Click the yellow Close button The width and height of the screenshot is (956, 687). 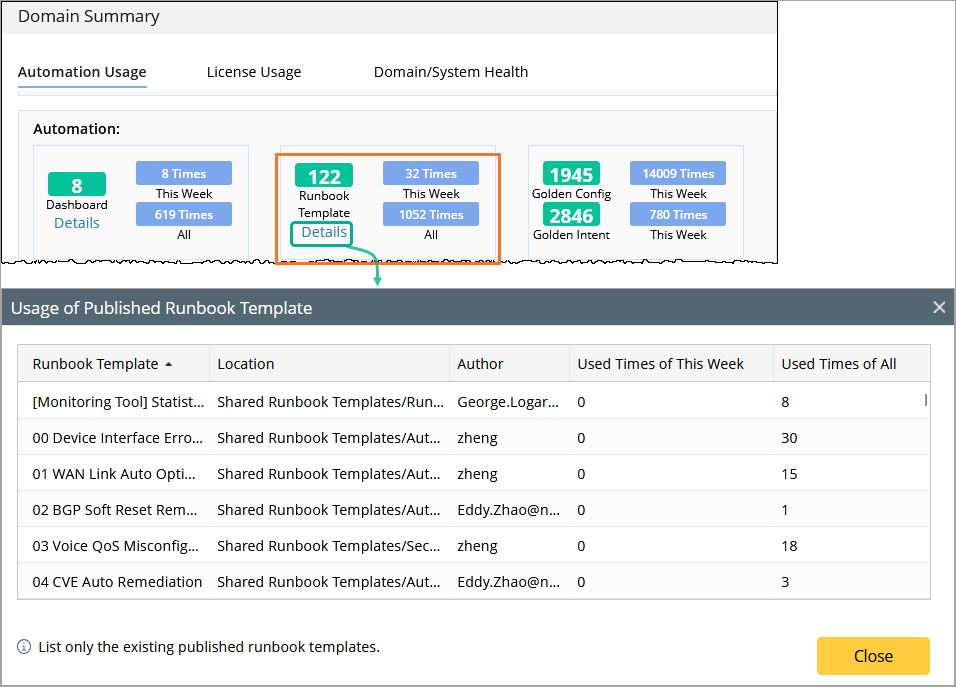coord(873,656)
